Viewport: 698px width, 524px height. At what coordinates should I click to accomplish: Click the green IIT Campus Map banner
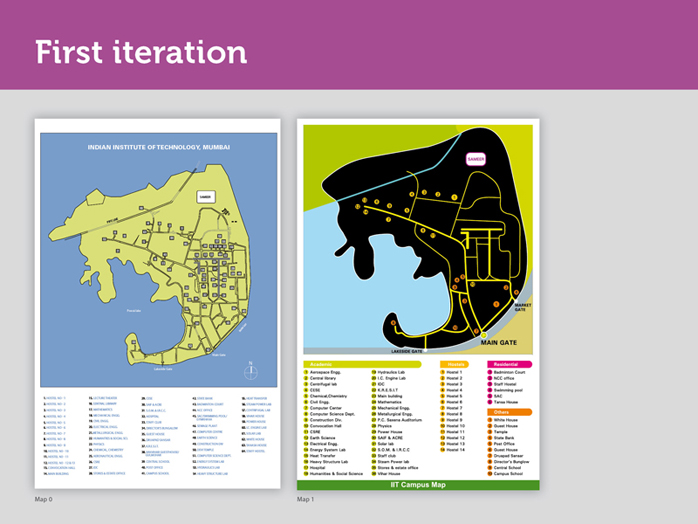(419, 485)
